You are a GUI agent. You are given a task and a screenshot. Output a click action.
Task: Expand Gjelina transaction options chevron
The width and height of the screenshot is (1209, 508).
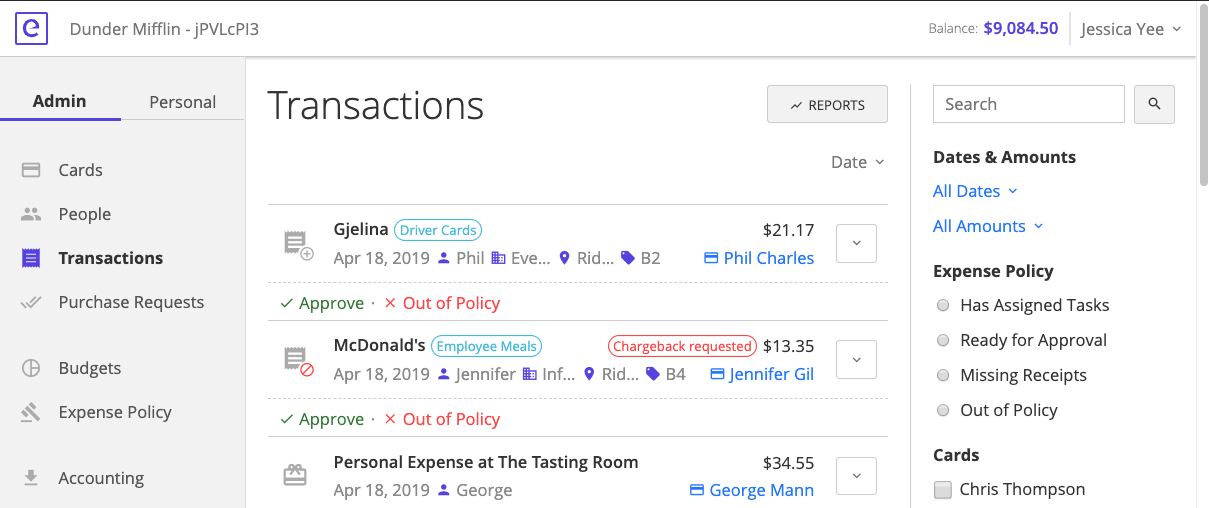click(856, 244)
